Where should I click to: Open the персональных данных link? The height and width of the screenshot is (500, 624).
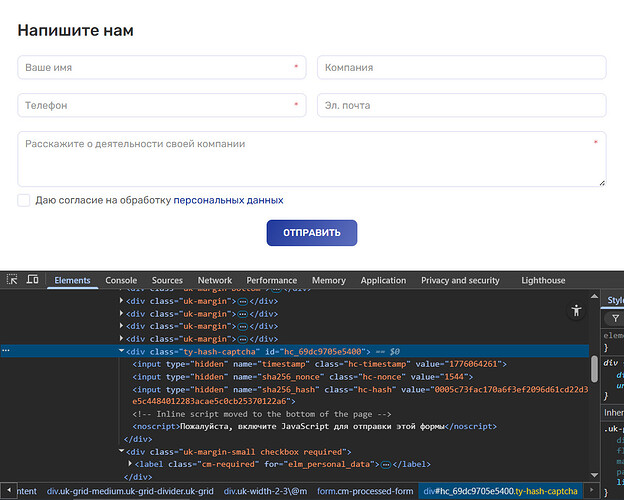click(228, 200)
